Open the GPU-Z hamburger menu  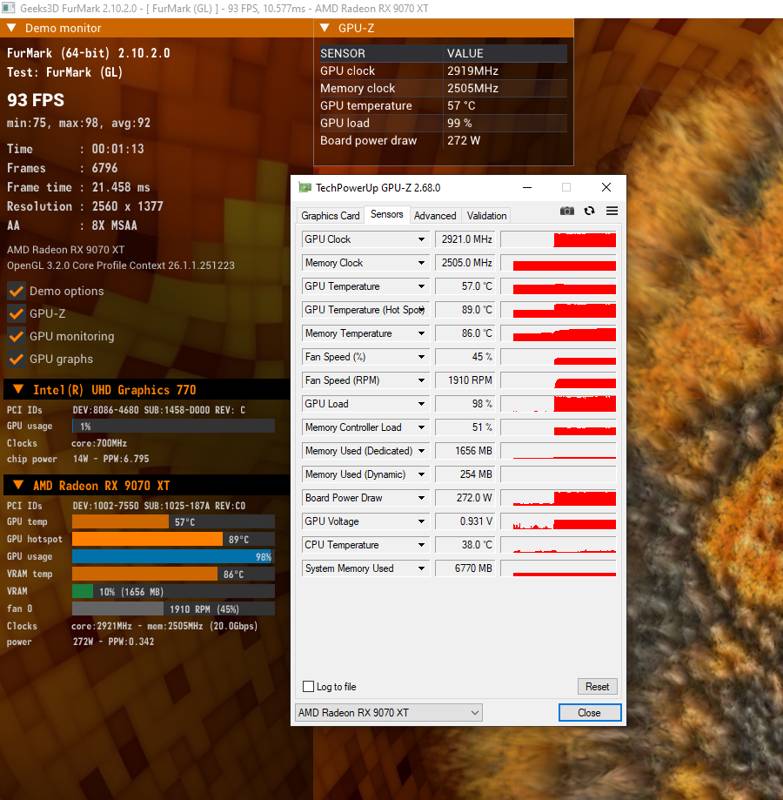(612, 211)
